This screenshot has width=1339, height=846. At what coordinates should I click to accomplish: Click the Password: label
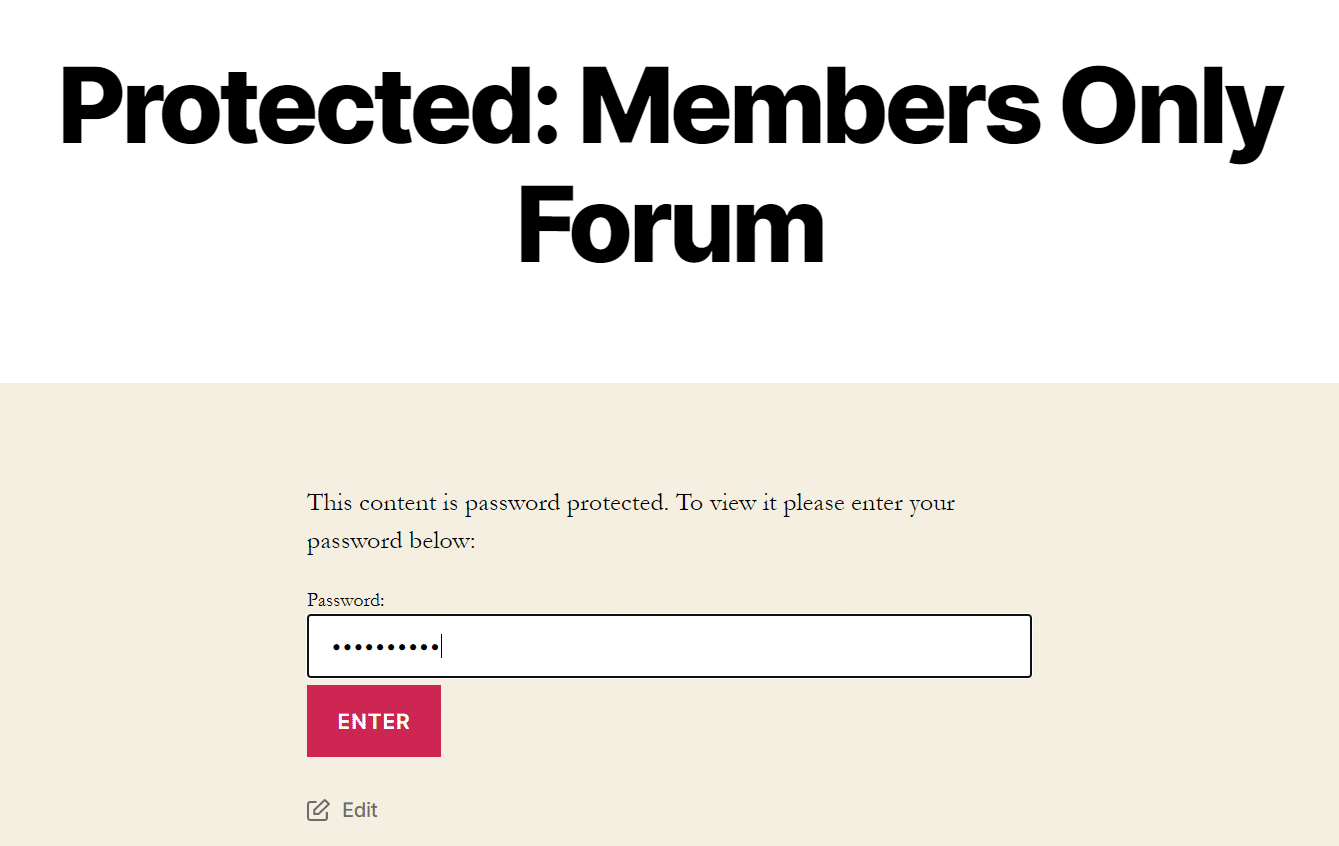click(x=346, y=600)
